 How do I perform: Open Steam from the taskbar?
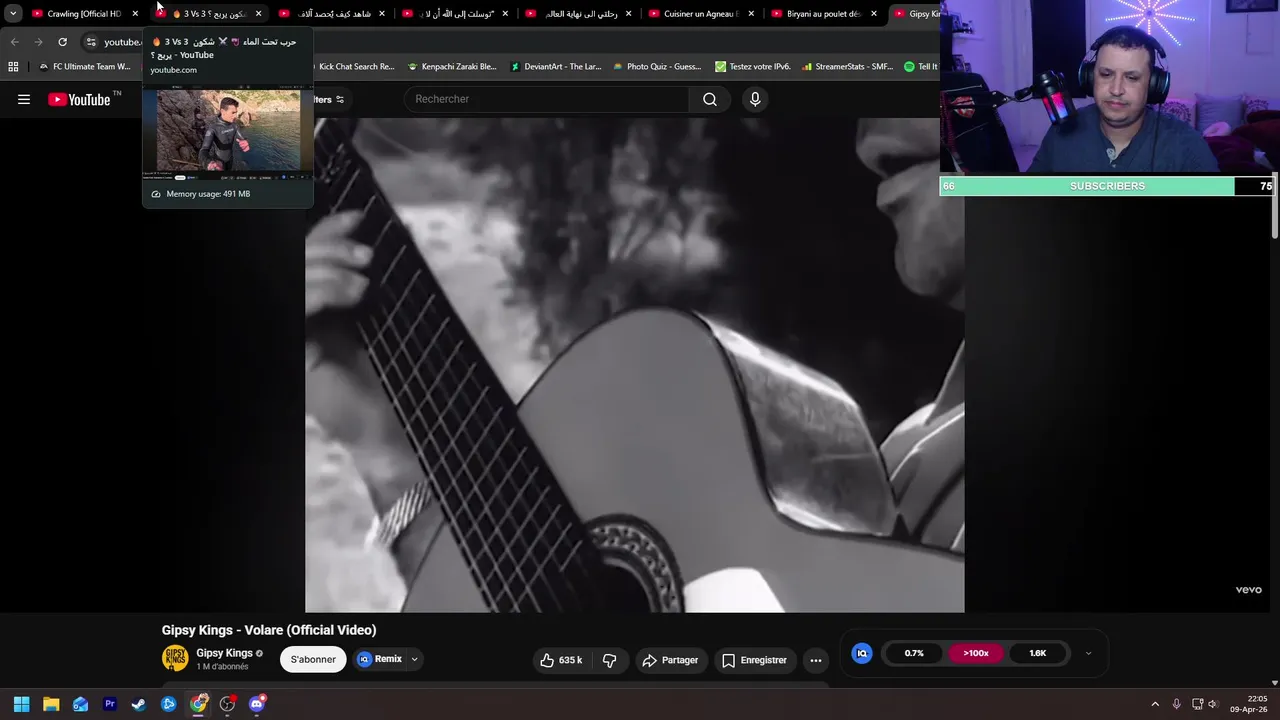click(139, 704)
